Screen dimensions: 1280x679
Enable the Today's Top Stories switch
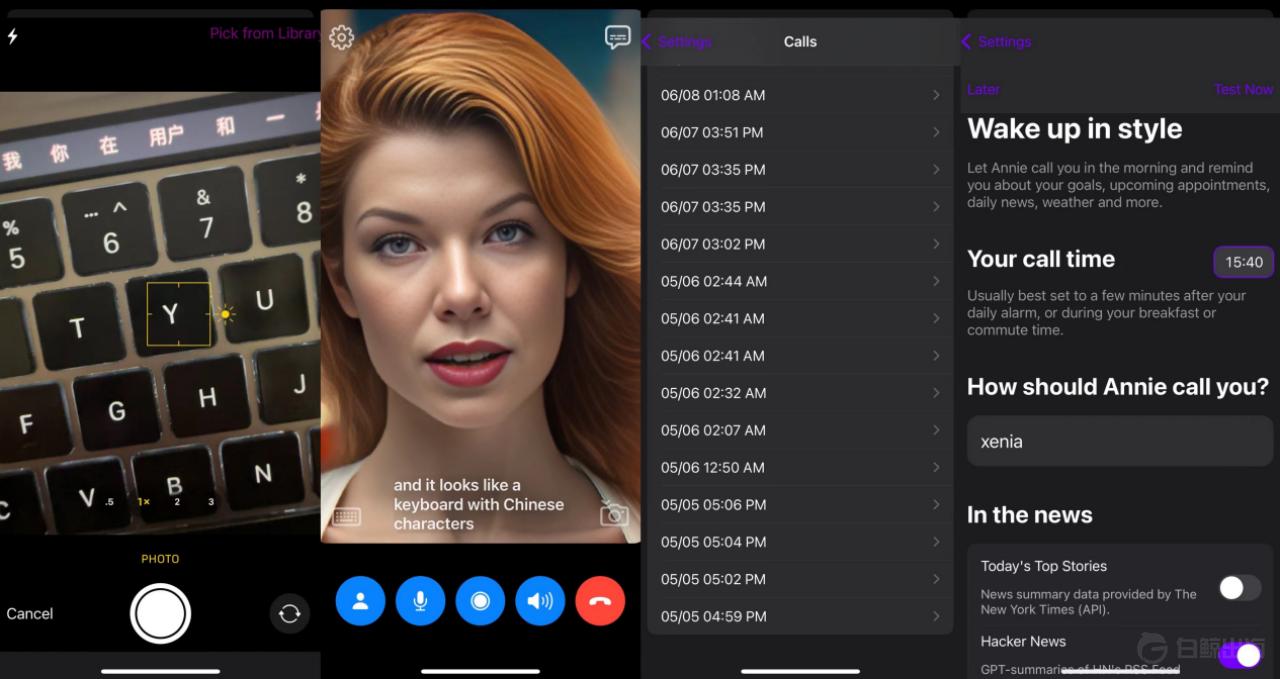1240,587
